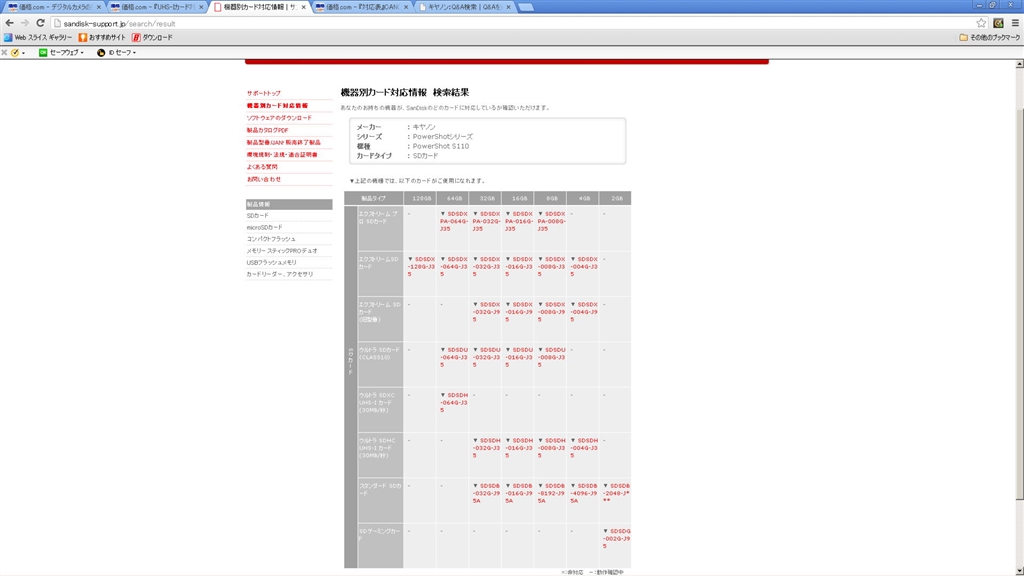Select SDカード in product info list
This screenshot has height=576, width=1024.
click(258, 216)
